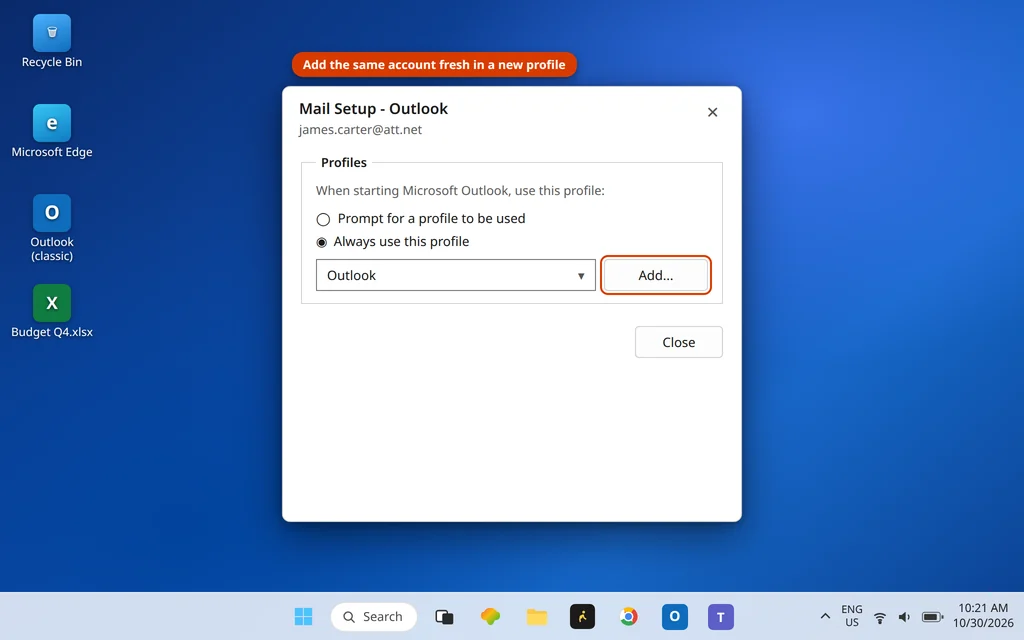Click 'When starting Microsoft Outlook' text

coord(460,191)
